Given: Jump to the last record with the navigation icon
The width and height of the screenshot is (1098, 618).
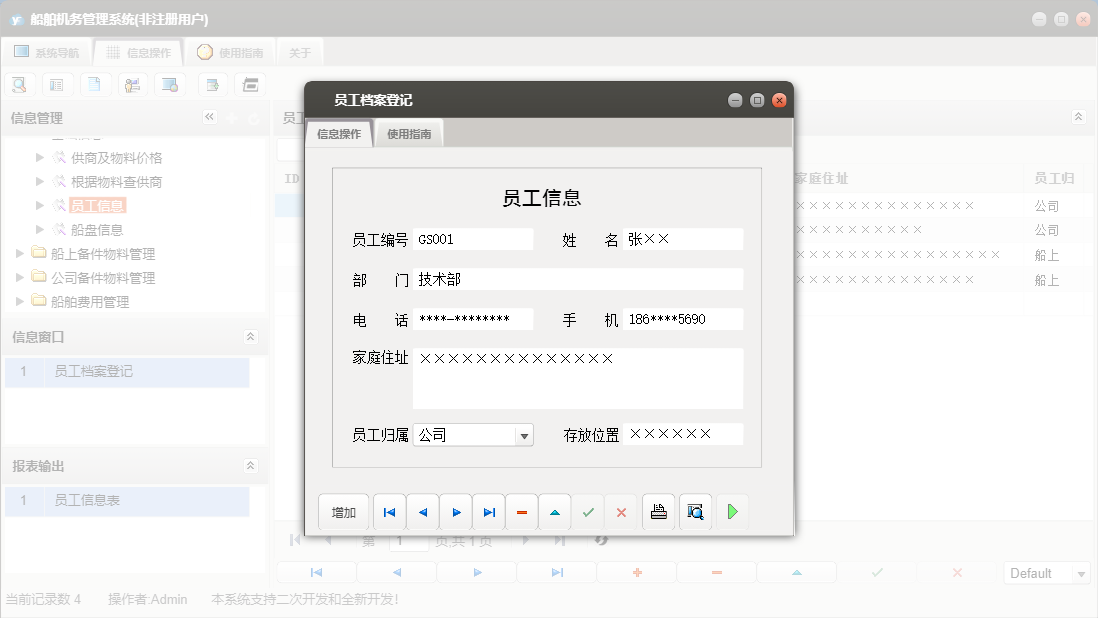Looking at the screenshot, I should (489, 512).
